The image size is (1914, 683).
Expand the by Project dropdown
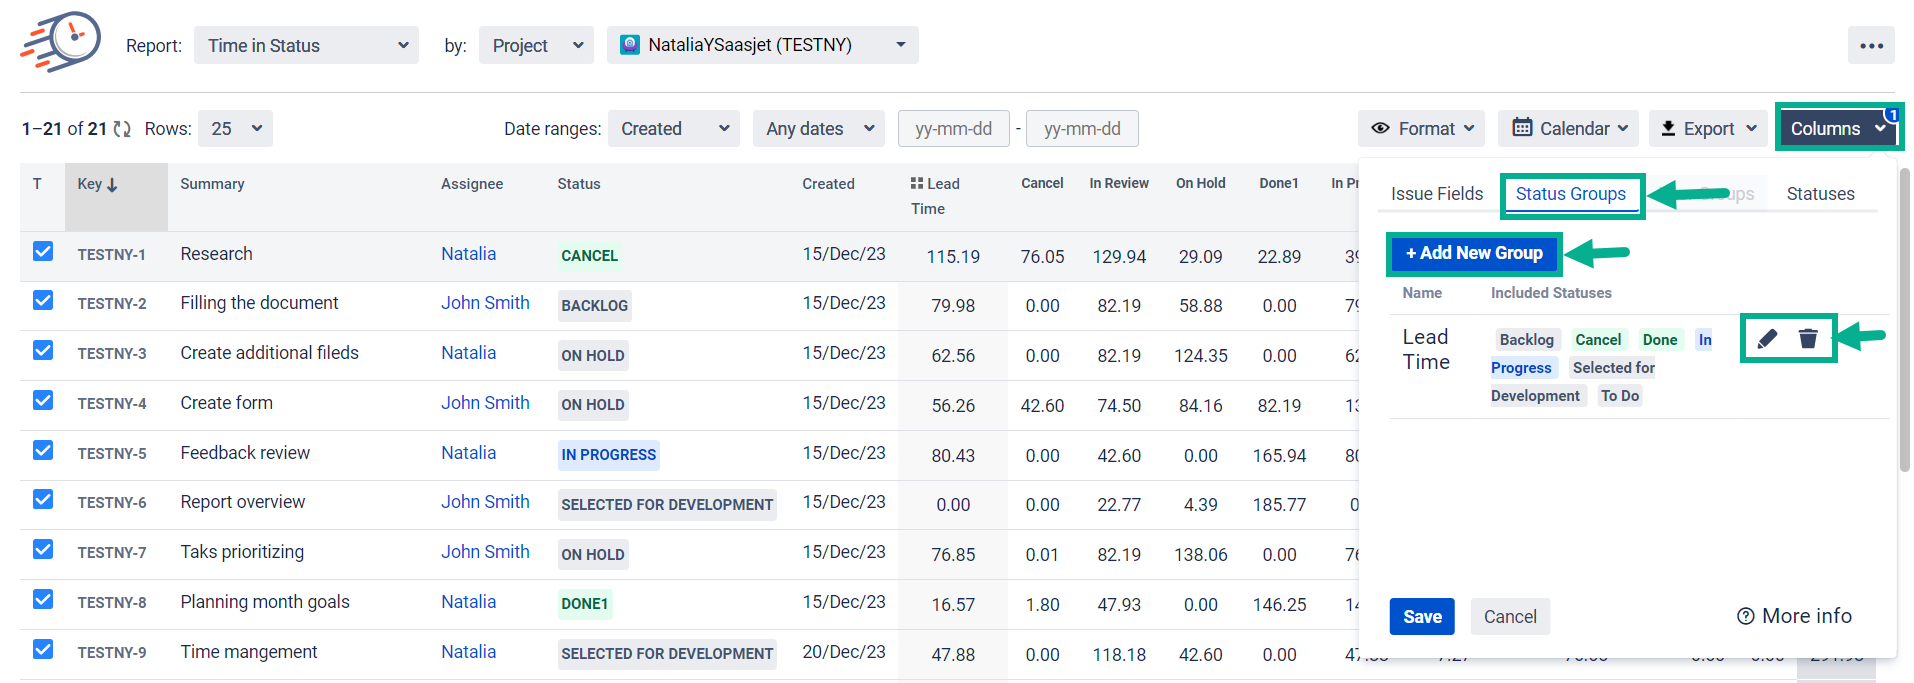tap(536, 46)
